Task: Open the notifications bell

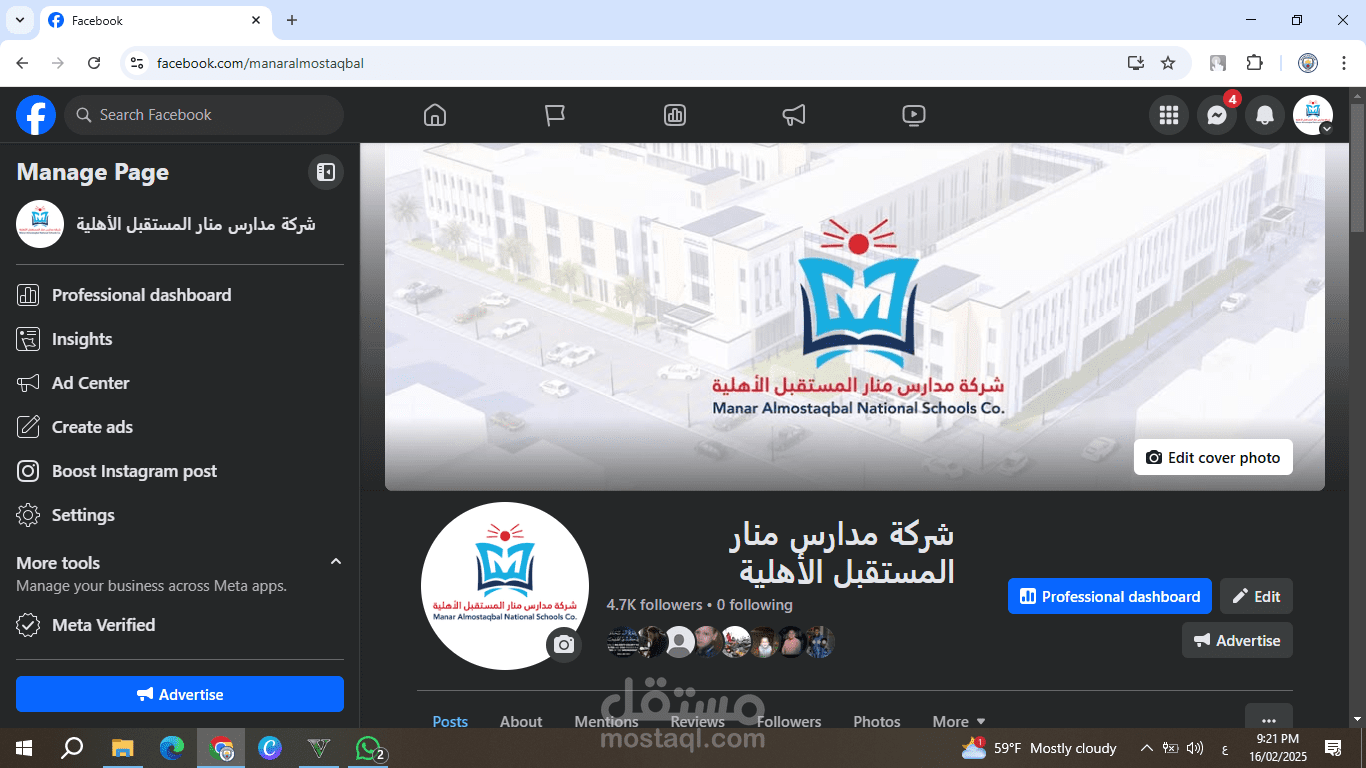Action: point(1265,115)
